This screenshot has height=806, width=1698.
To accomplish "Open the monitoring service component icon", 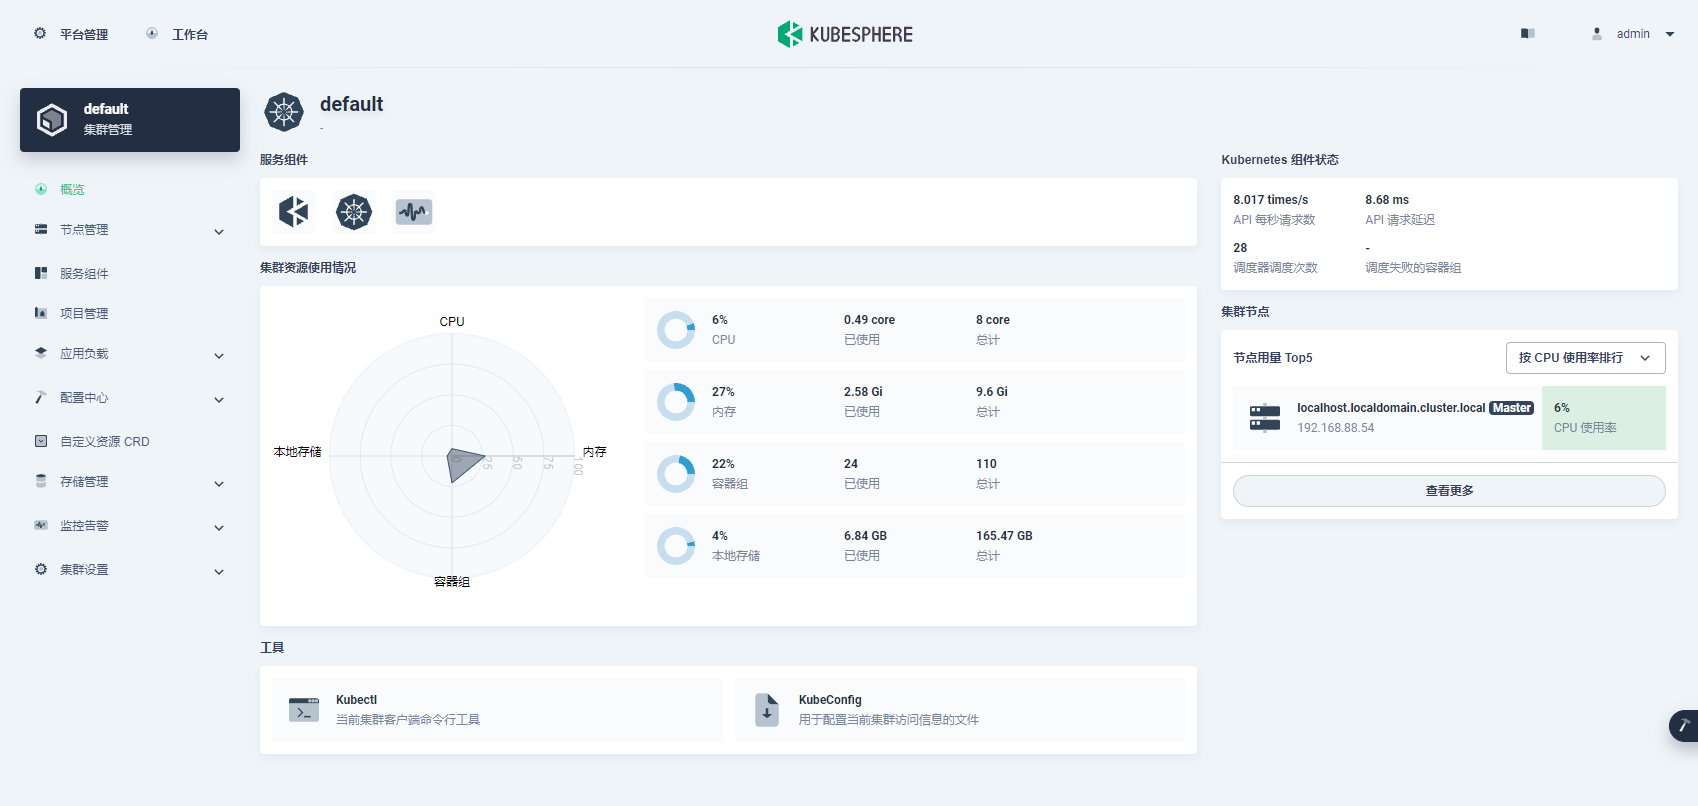I will click(x=413, y=212).
